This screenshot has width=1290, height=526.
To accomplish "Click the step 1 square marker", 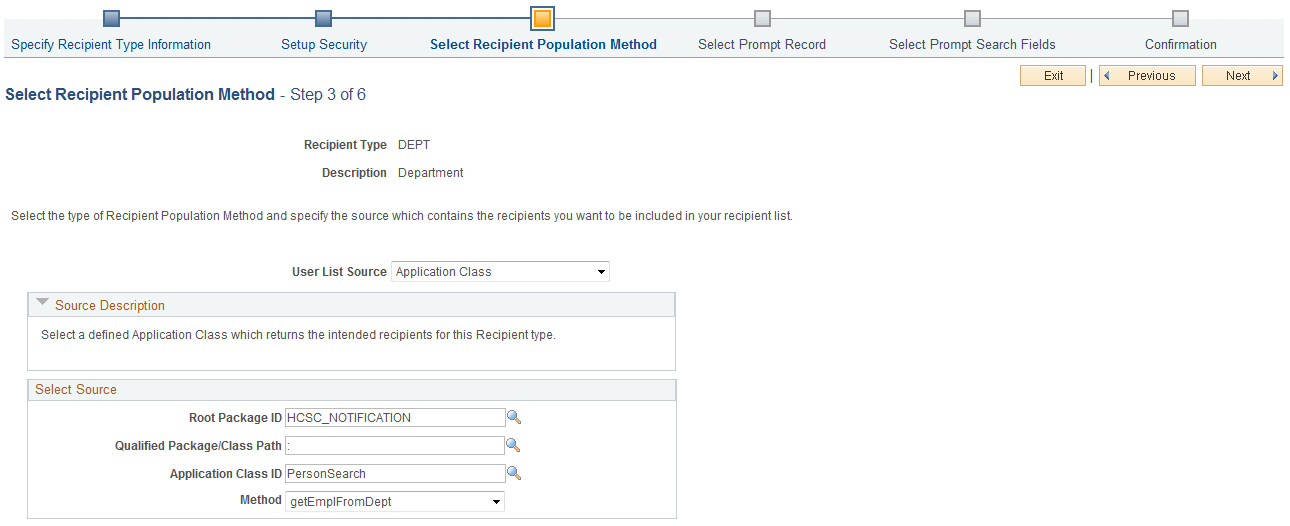I will tap(112, 18).
